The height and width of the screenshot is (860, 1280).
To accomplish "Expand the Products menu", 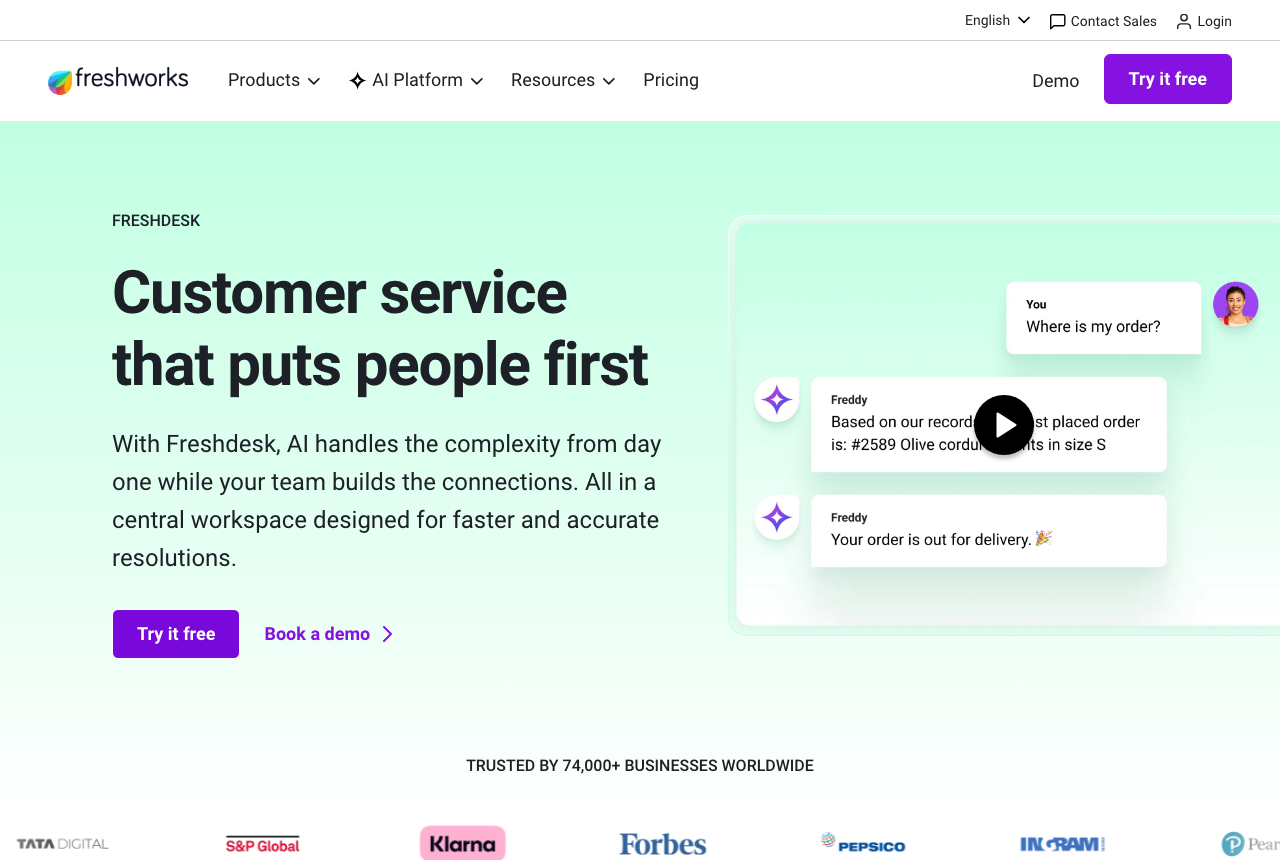I will pos(274,80).
